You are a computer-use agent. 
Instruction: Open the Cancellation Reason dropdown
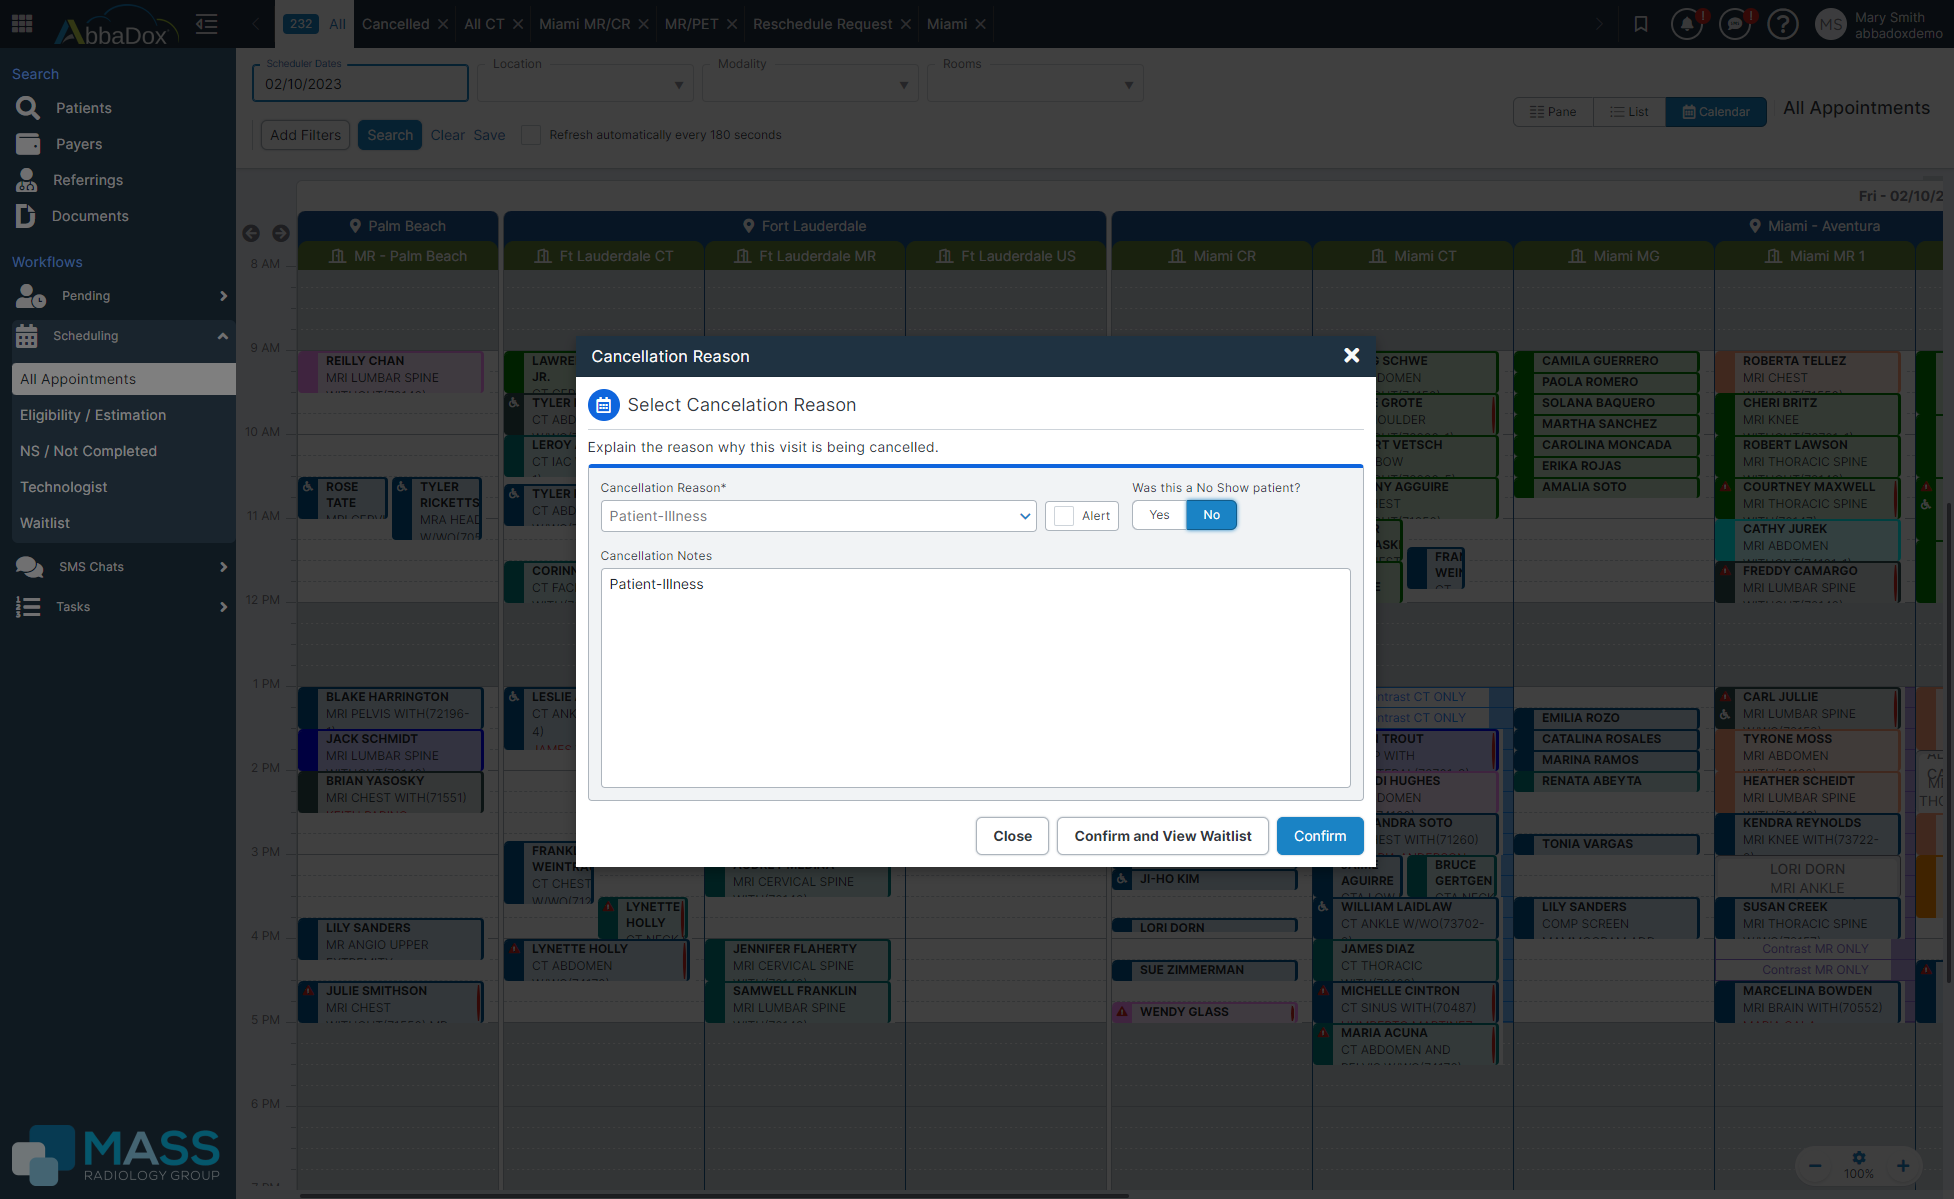[x=1023, y=516]
